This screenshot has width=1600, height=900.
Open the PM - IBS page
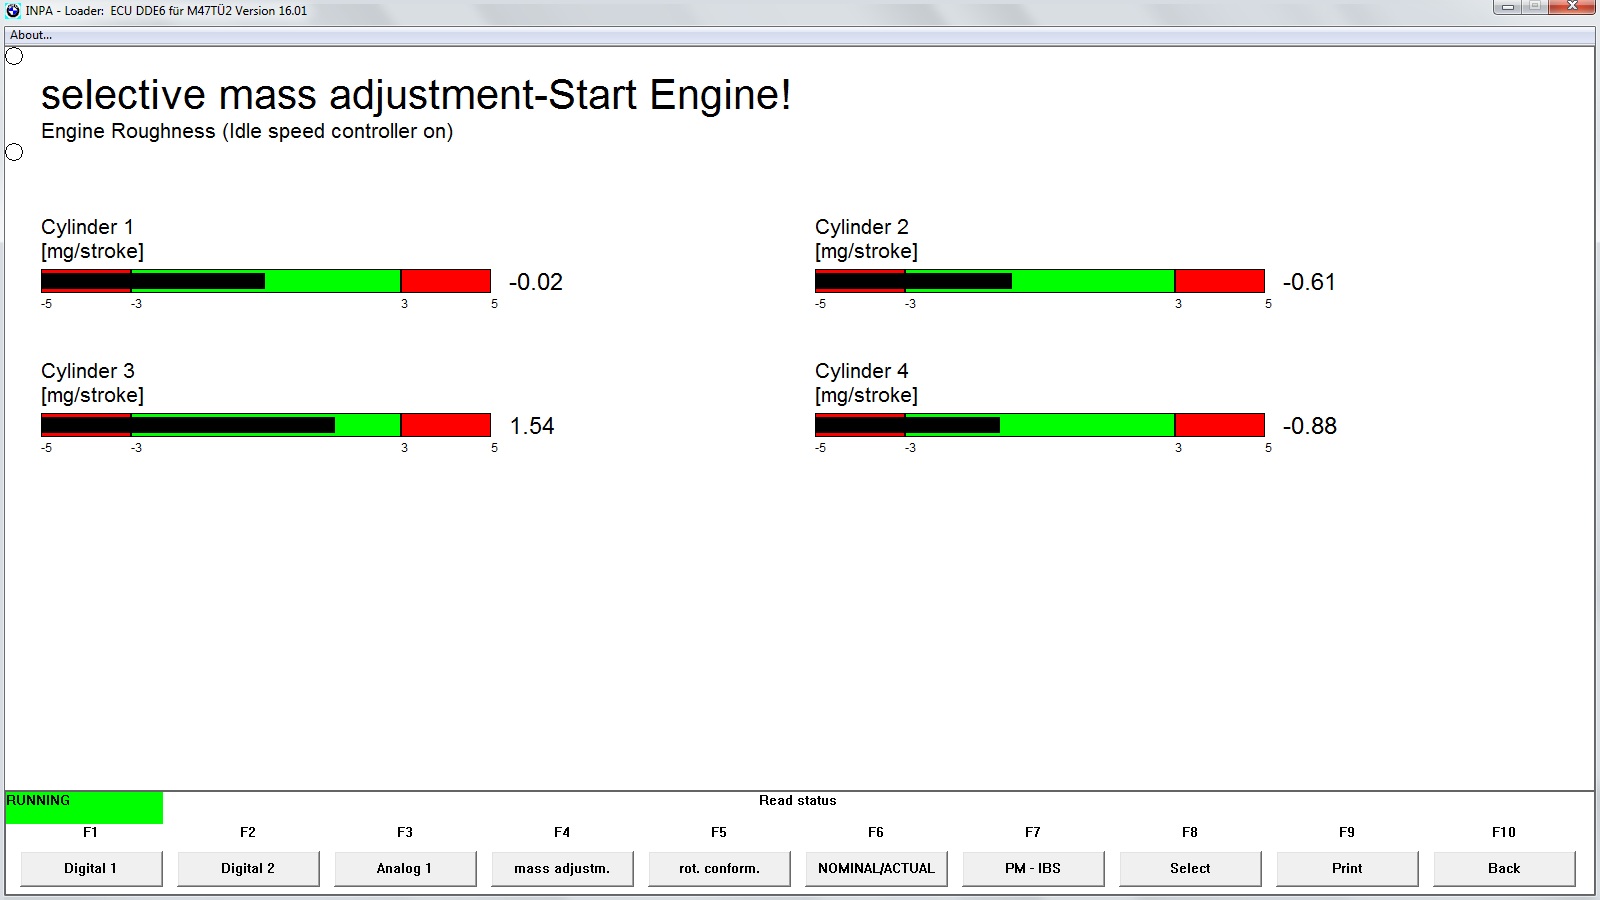point(1033,868)
